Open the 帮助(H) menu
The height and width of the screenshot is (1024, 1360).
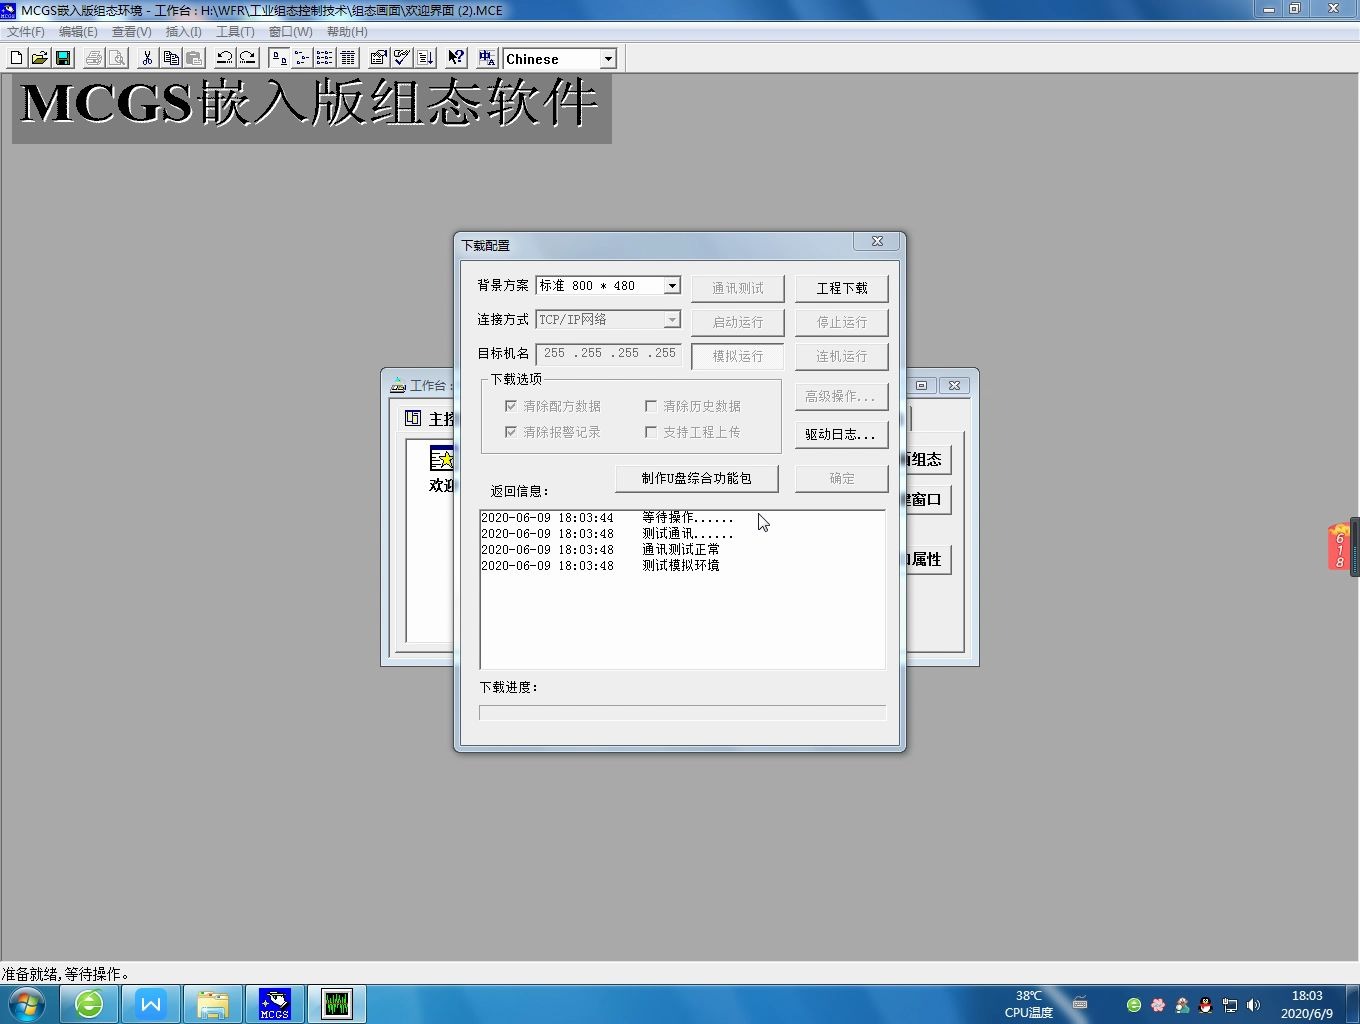tap(347, 32)
